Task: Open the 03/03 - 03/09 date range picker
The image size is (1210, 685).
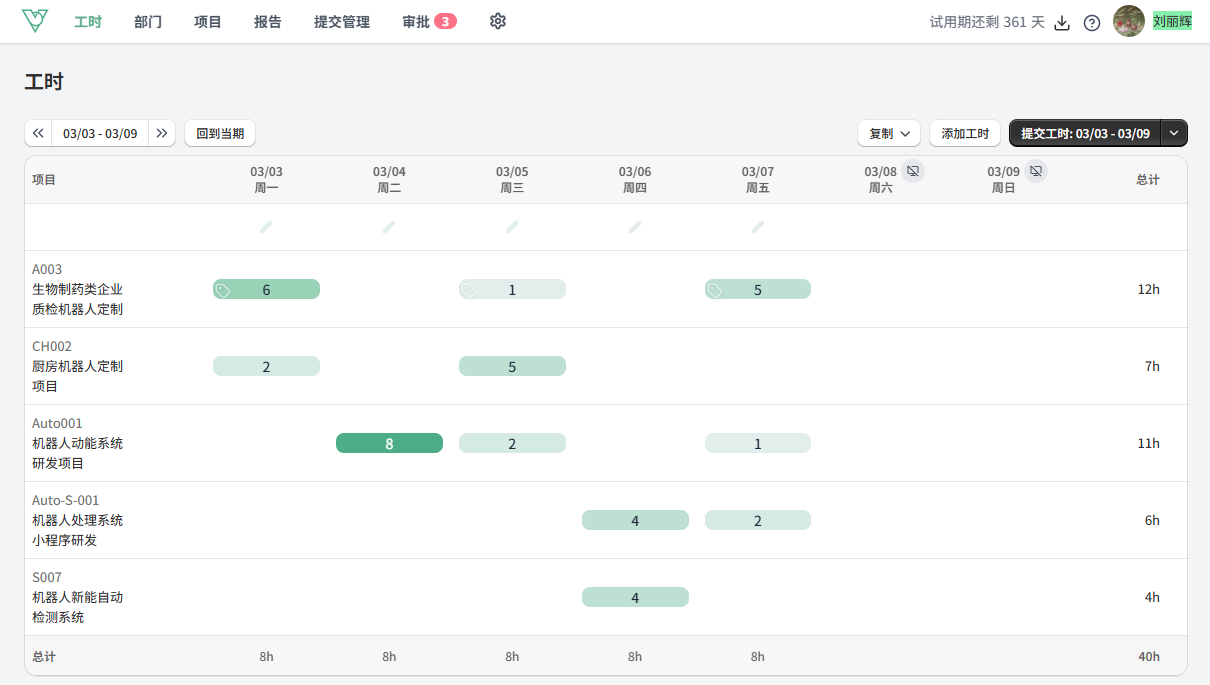Action: pyautogui.click(x=100, y=133)
